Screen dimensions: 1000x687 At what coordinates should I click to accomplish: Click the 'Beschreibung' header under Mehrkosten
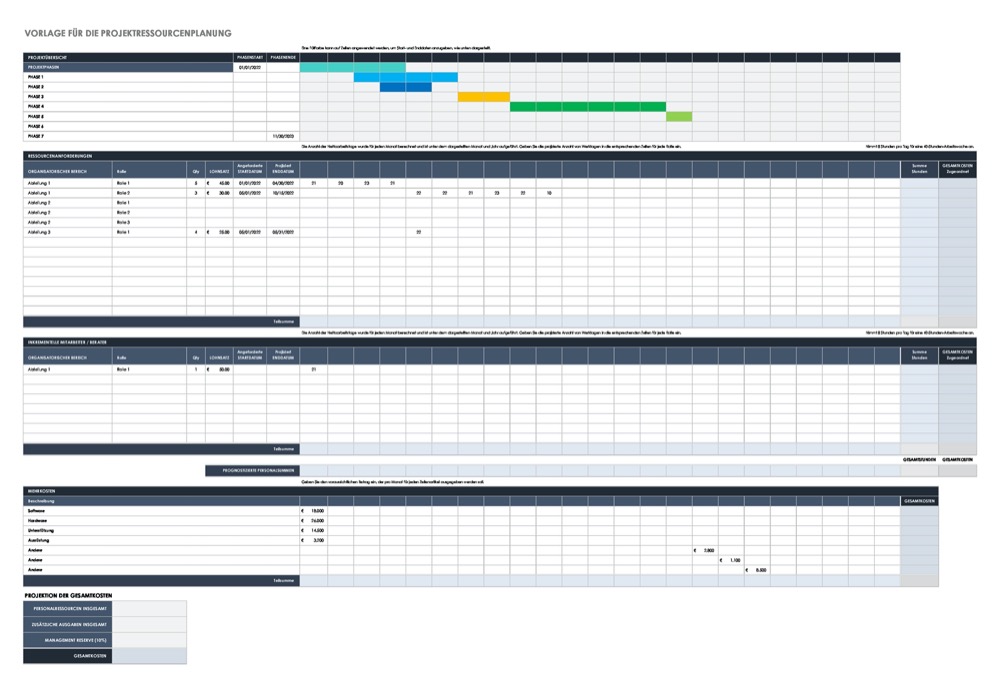tap(161, 501)
